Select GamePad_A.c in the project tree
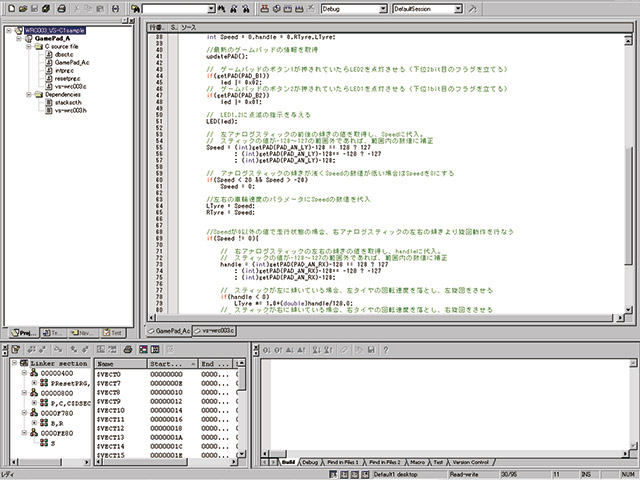The image size is (640, 480). pos(72,62)
